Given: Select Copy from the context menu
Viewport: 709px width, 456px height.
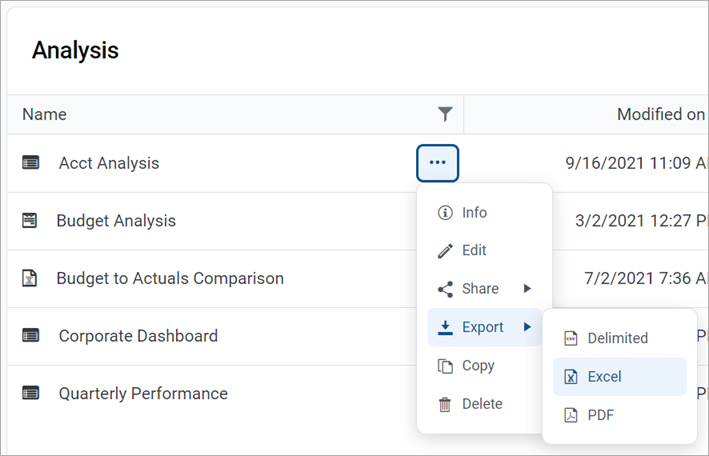Looking at the screenshot, I should click(x=478, y=366).
